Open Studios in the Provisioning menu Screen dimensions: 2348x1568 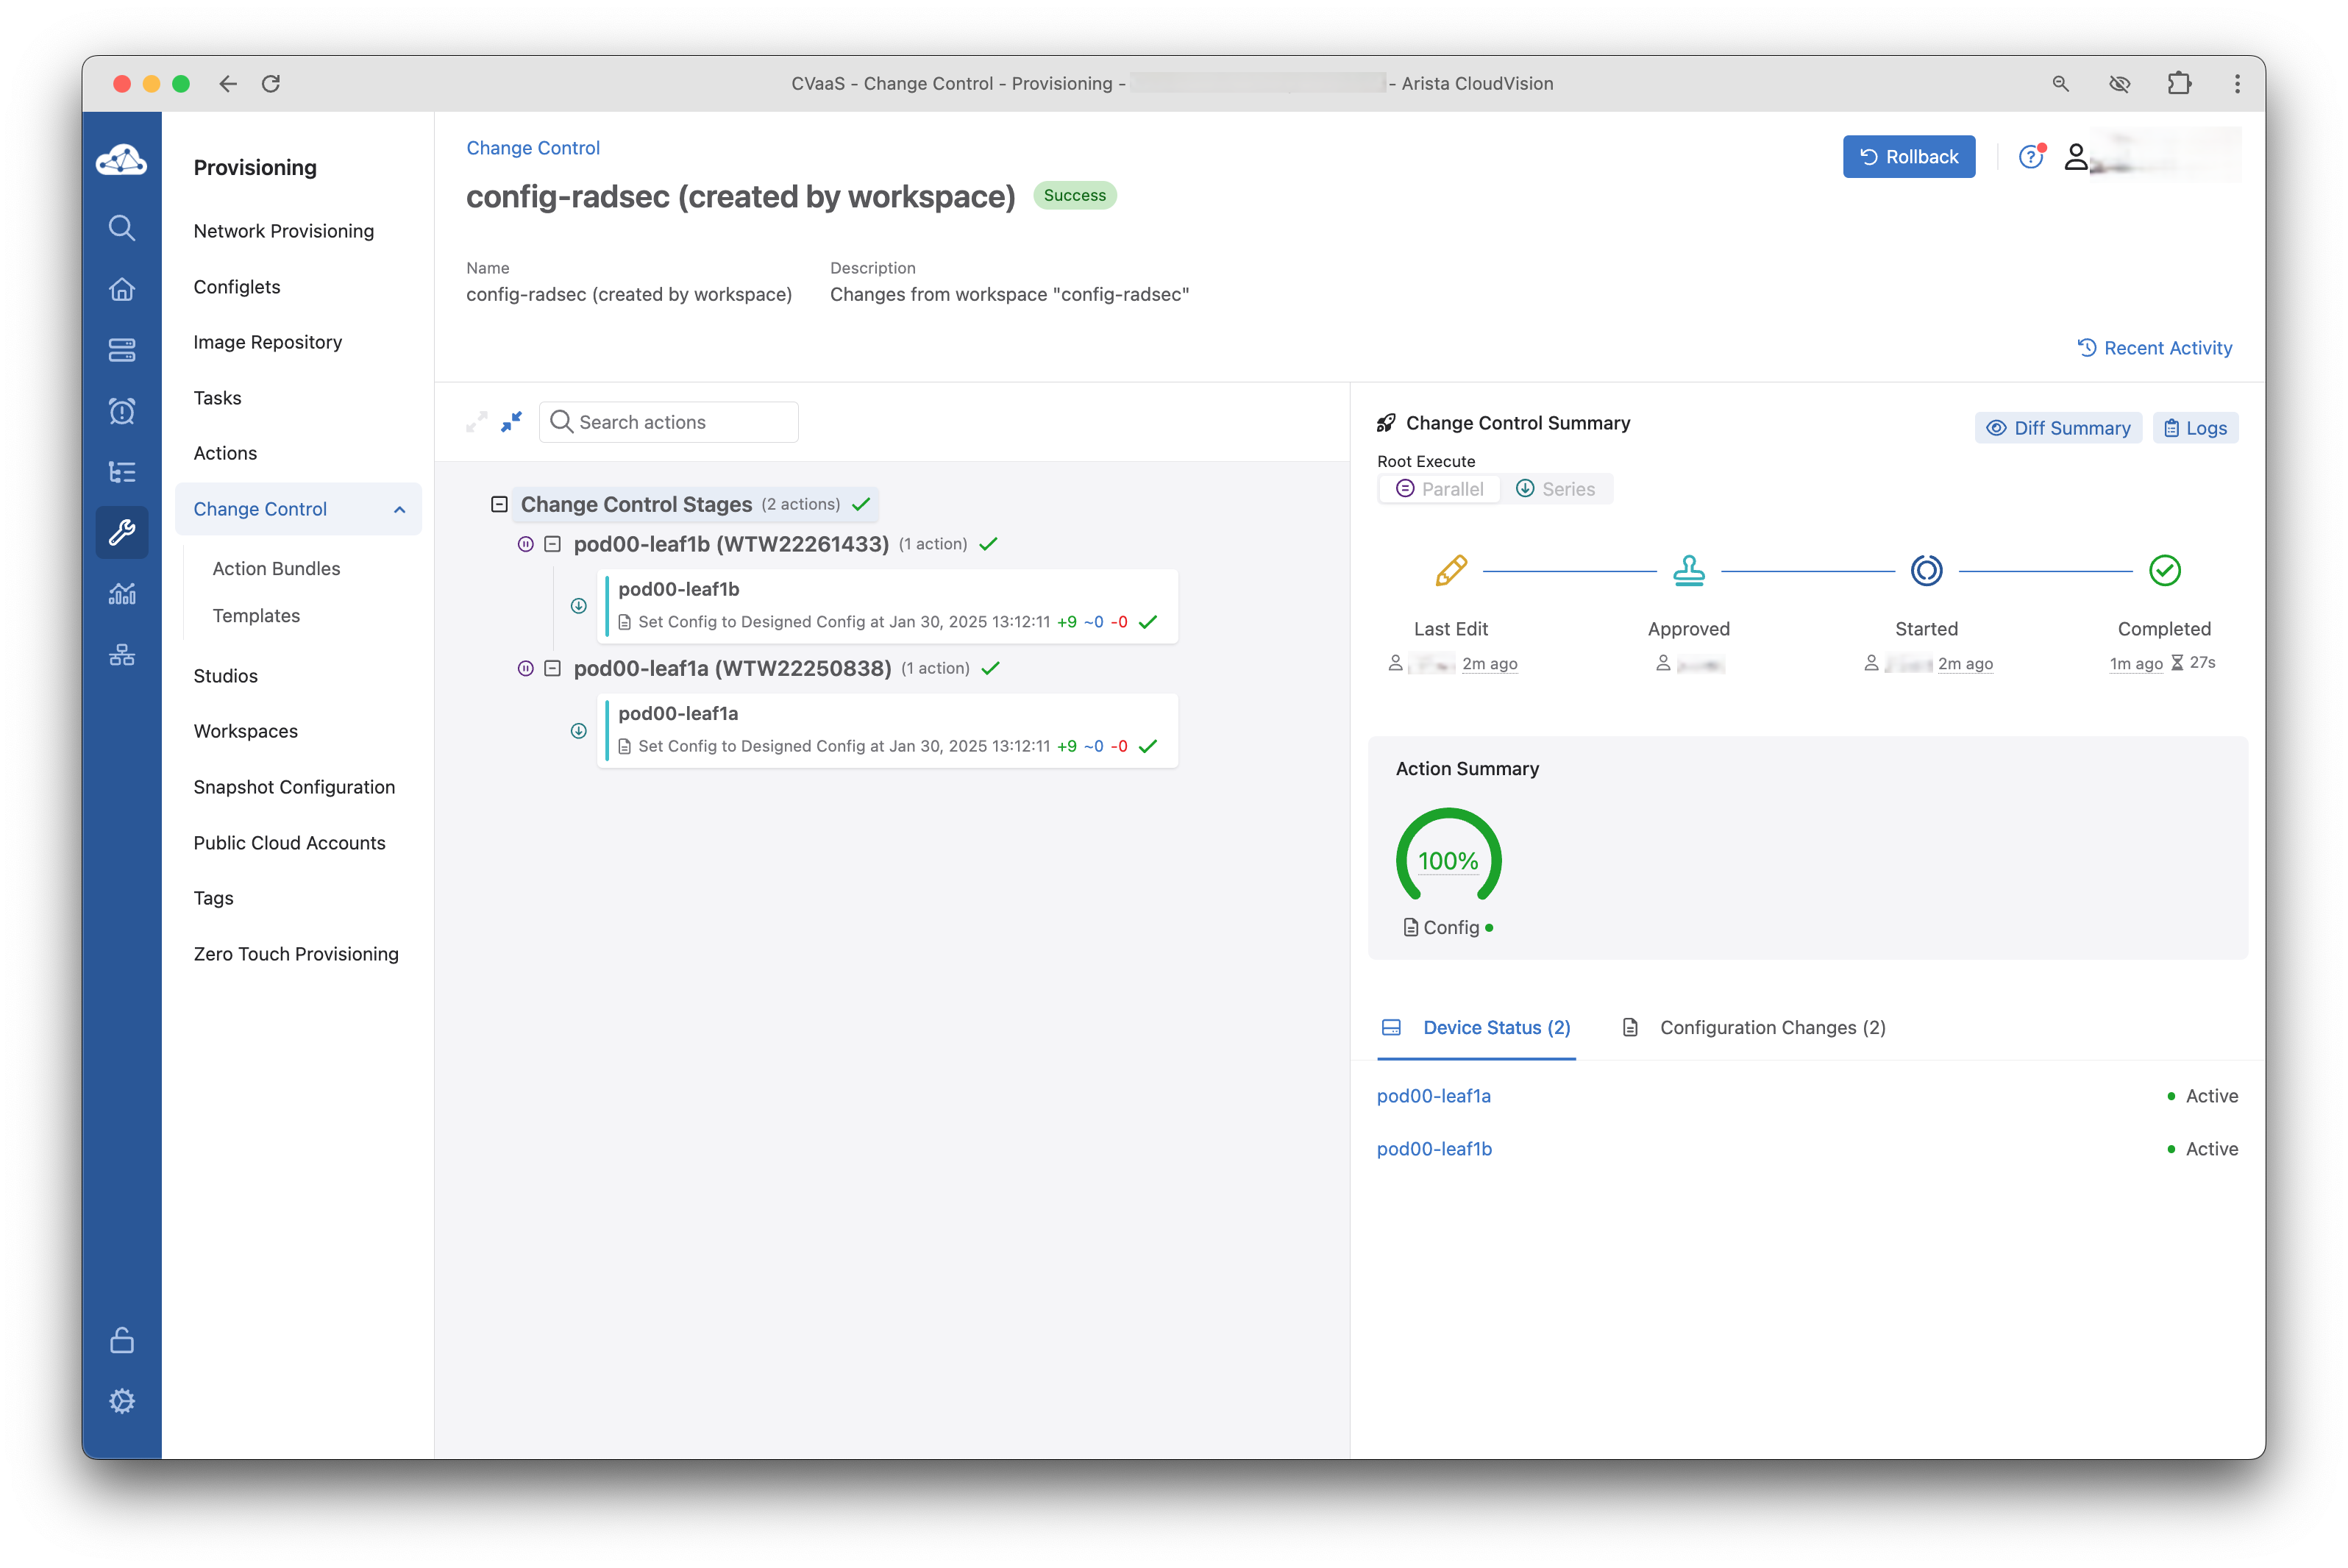pyautogui.click(x=225, y=676)
